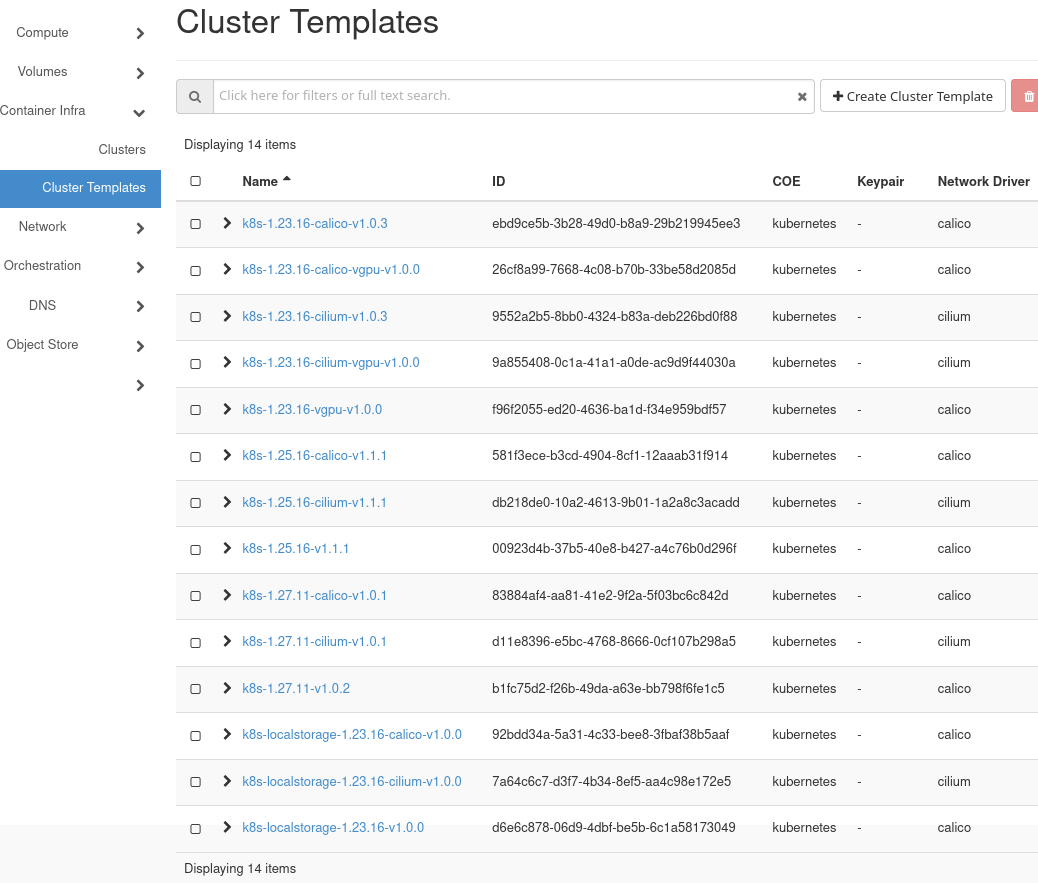Expand k8s-1.23.16-cilium-v1.0.3 row chevron
The width and height of the screenshot is (1038, 883).
[x=227, y=316]
